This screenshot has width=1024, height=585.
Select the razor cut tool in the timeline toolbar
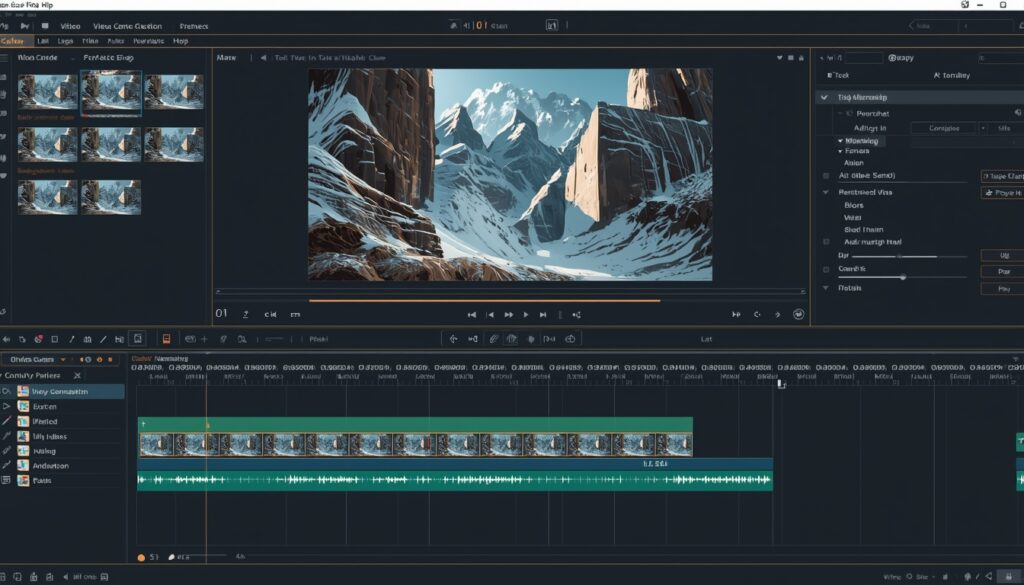[x=72, y=338]
